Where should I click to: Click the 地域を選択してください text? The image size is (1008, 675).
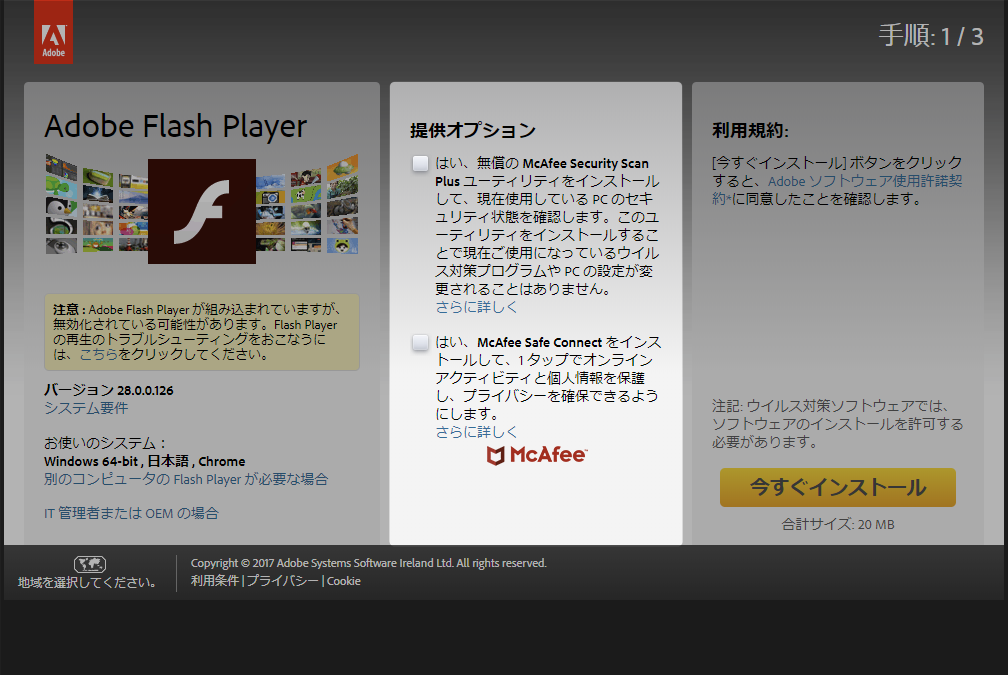[87, 582]
